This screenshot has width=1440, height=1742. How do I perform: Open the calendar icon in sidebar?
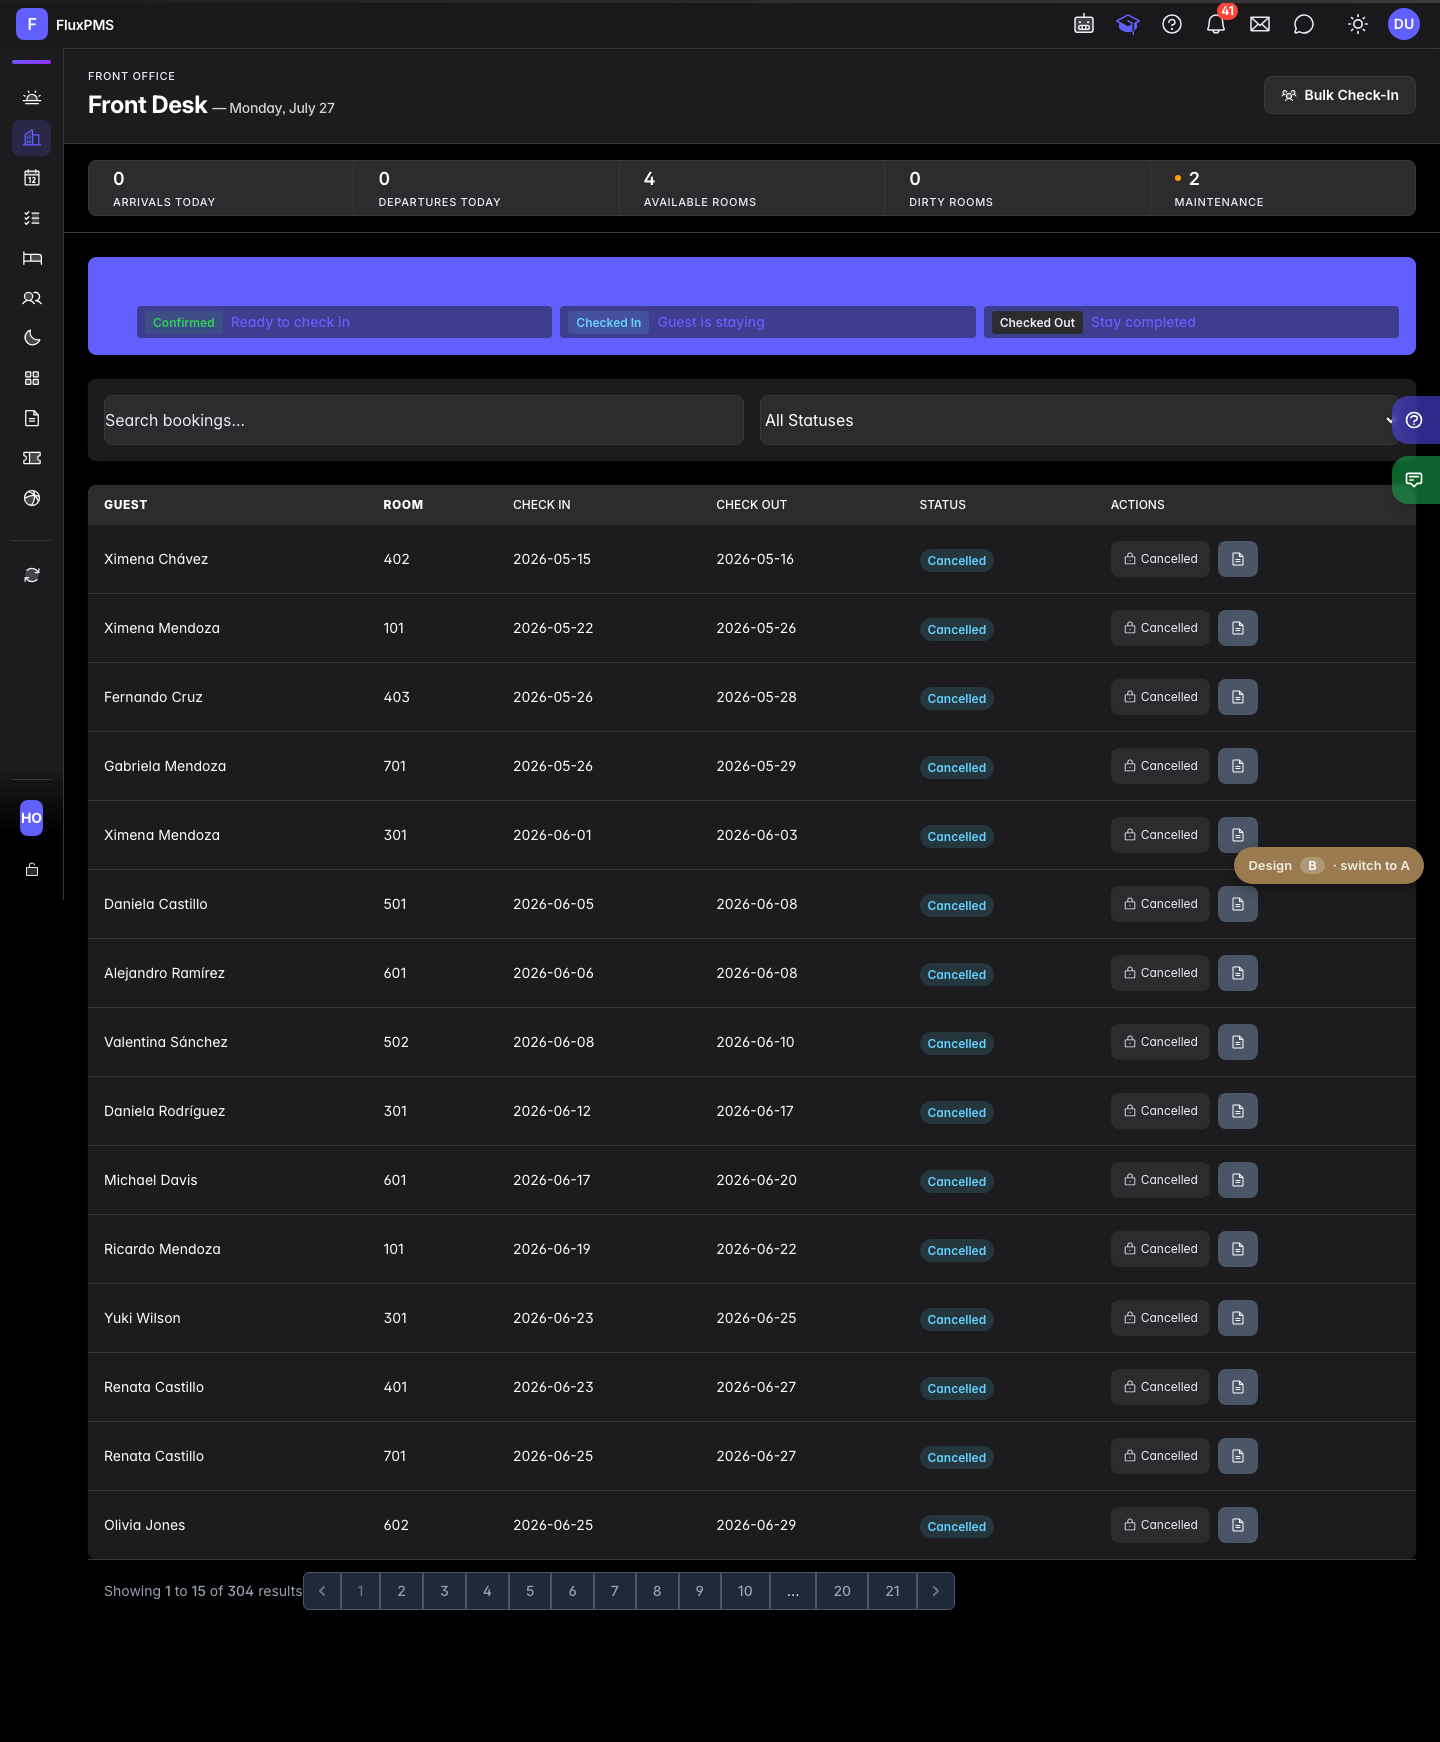coord(32,178)
